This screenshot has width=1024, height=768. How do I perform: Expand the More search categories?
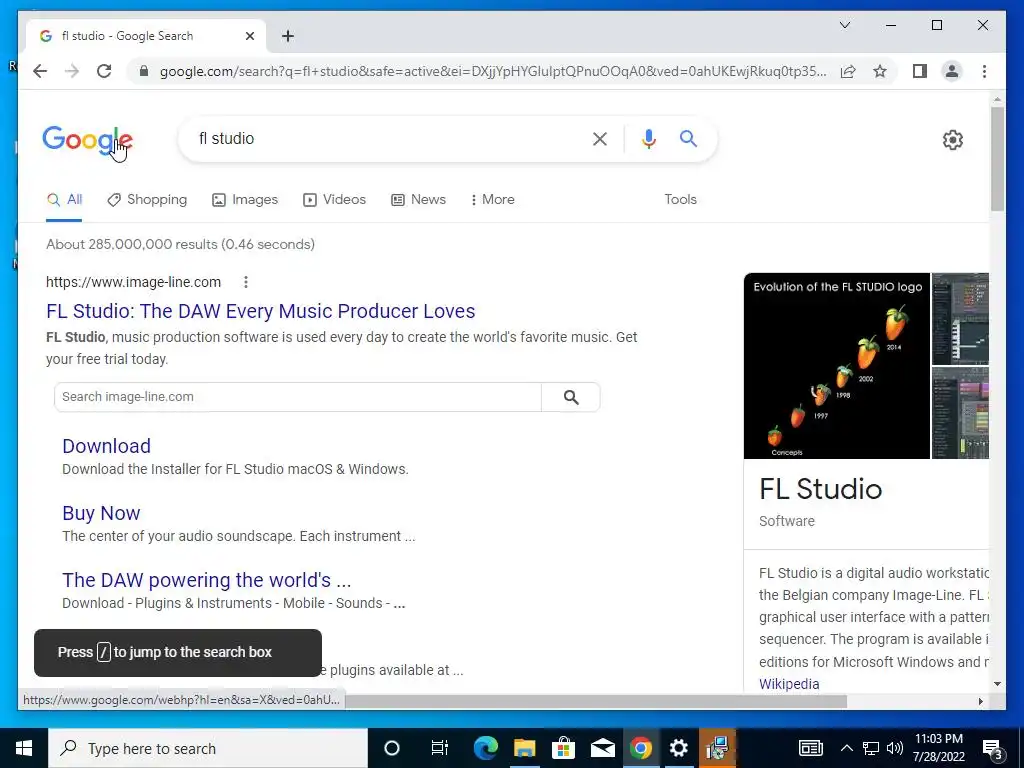coord(492,199)
